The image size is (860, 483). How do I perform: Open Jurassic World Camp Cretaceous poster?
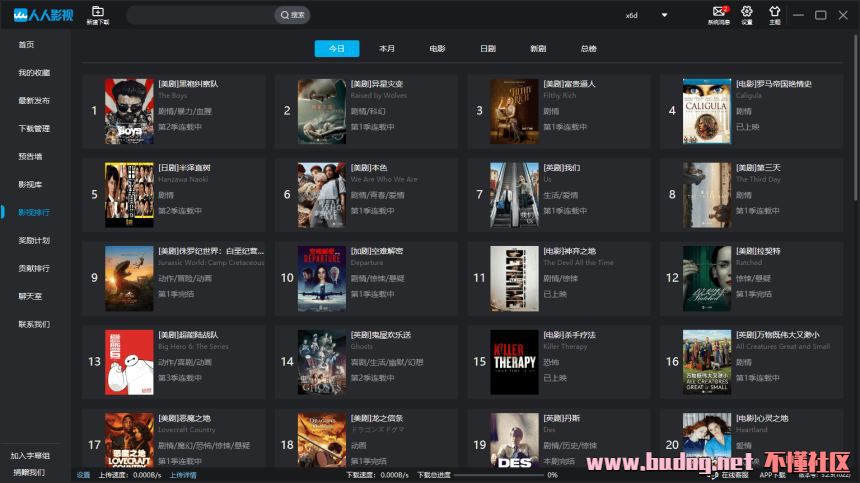[129, 279]
